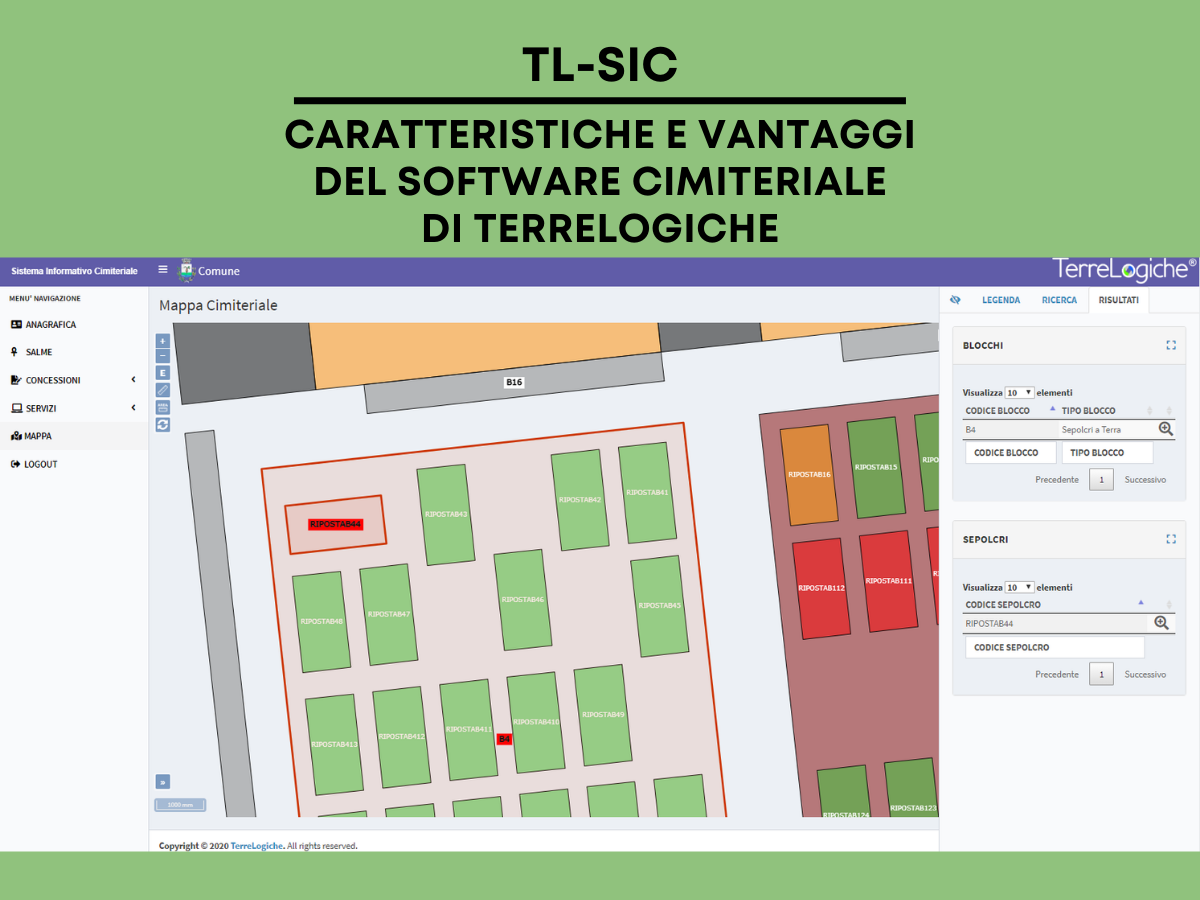
Task: Open BLOCCHI Visualizza elements count dropdown
Action: pyautogui.click(x=1020, y=393)
